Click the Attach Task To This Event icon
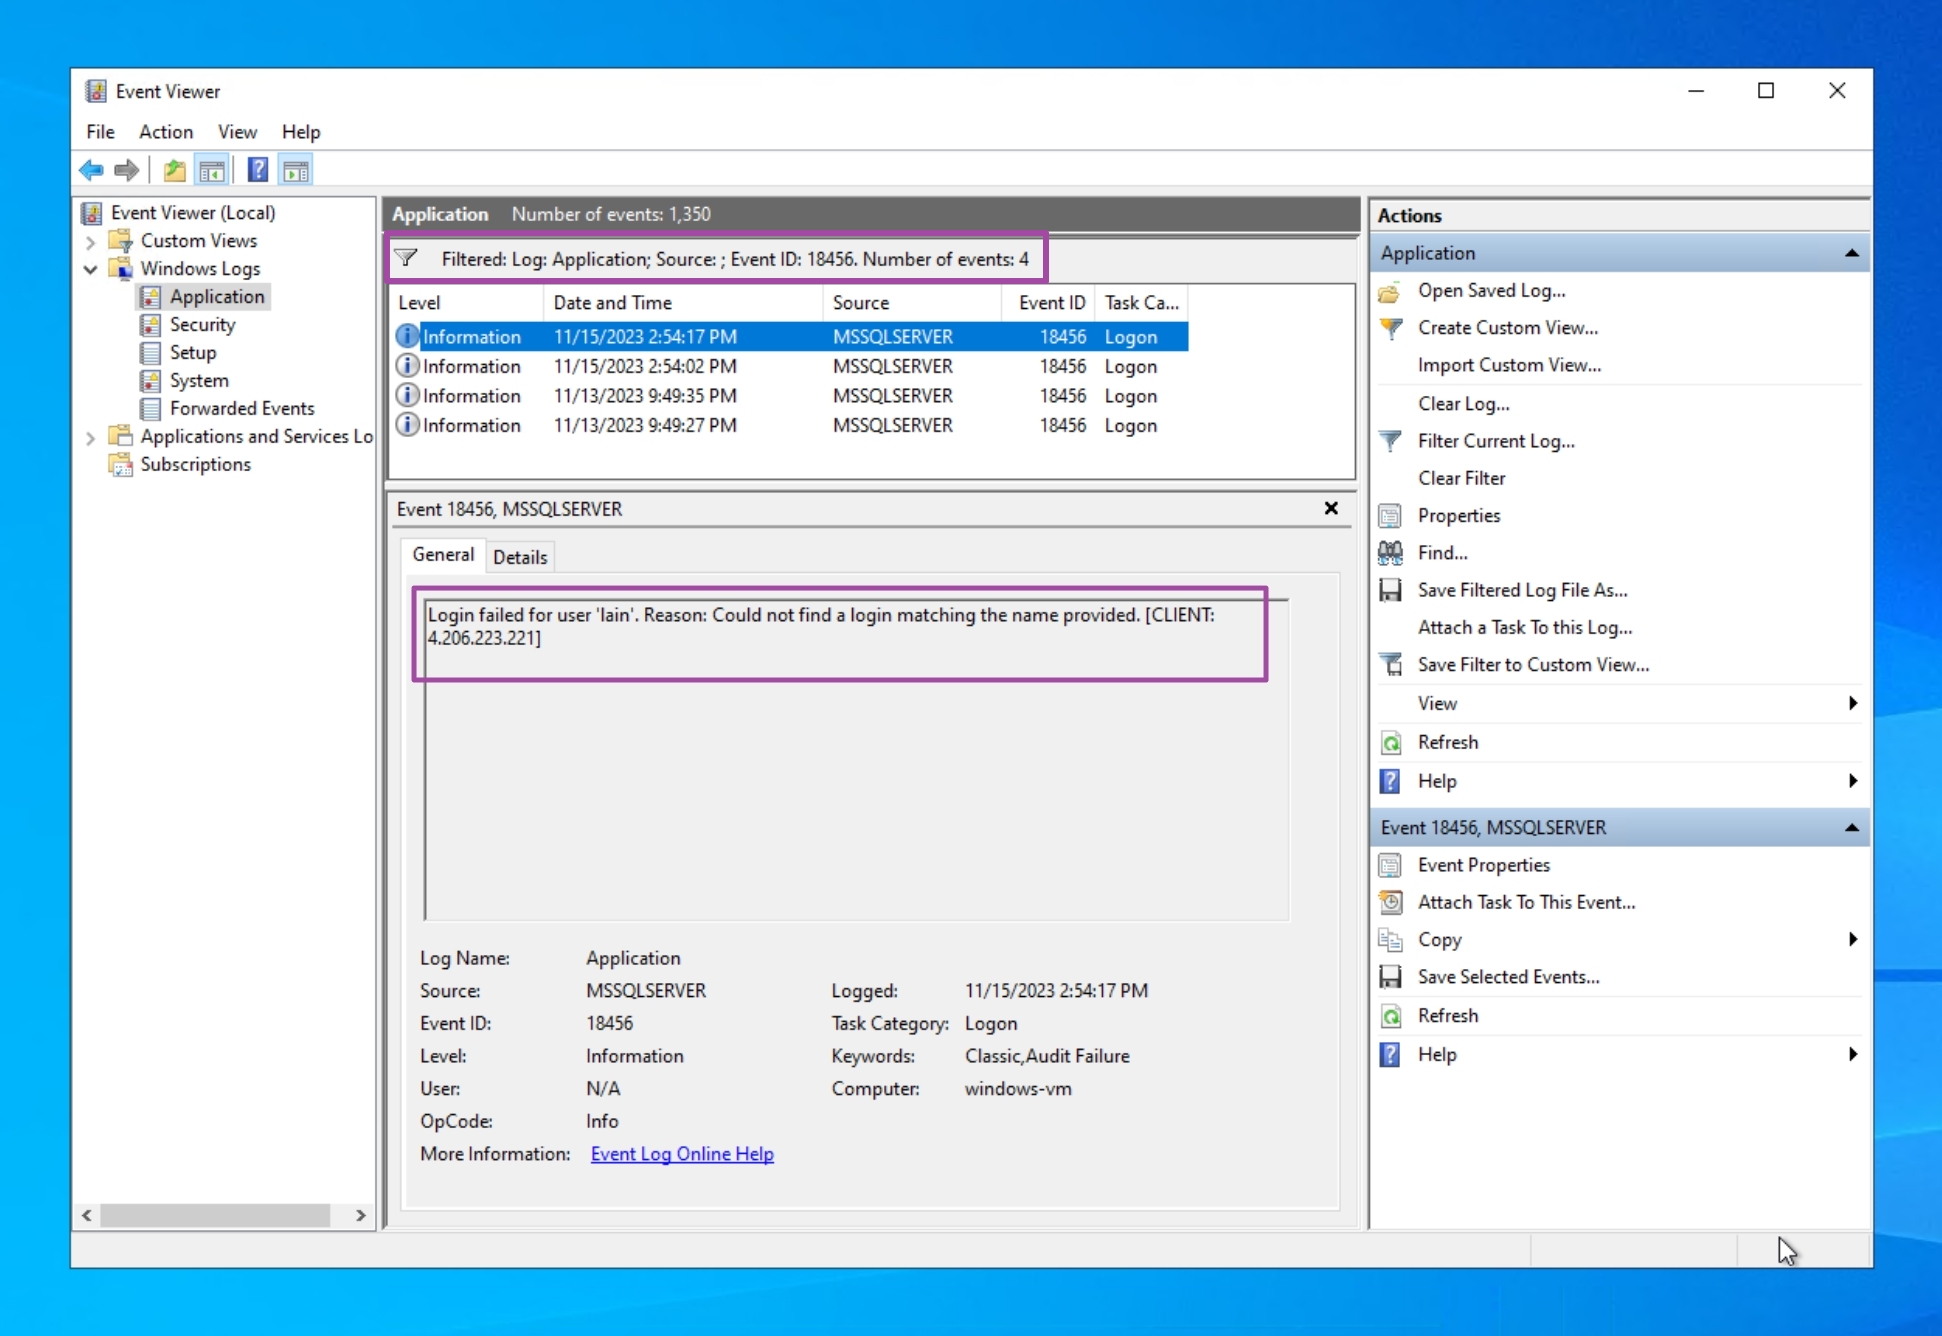Viewport: 1942px width, 1336px height. click(1390, 903)
